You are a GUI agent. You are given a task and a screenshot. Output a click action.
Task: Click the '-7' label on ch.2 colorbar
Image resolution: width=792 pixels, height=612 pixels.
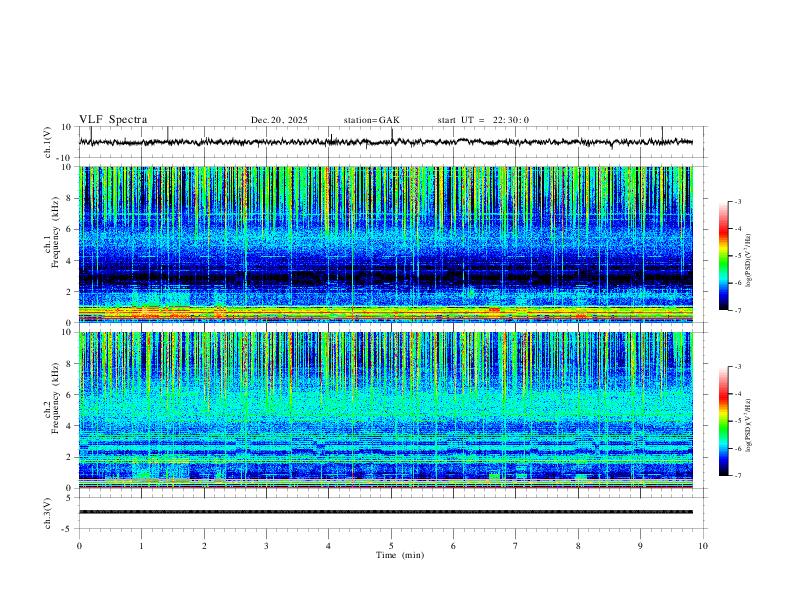coord(737,476)
